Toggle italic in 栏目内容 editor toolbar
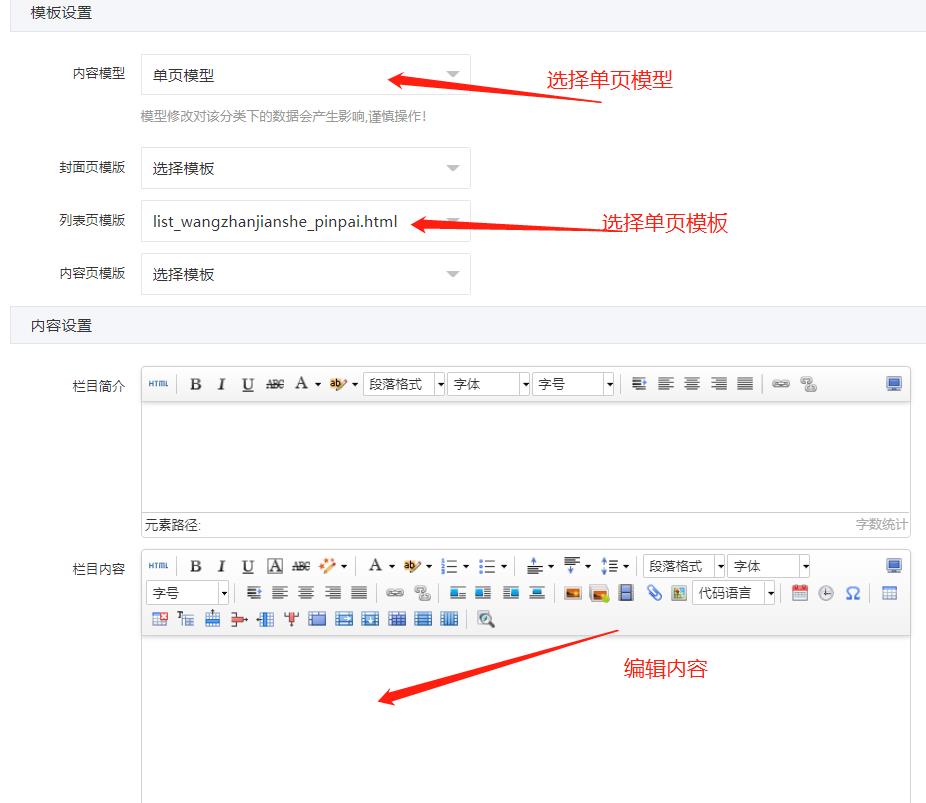 tap(221, 566)
